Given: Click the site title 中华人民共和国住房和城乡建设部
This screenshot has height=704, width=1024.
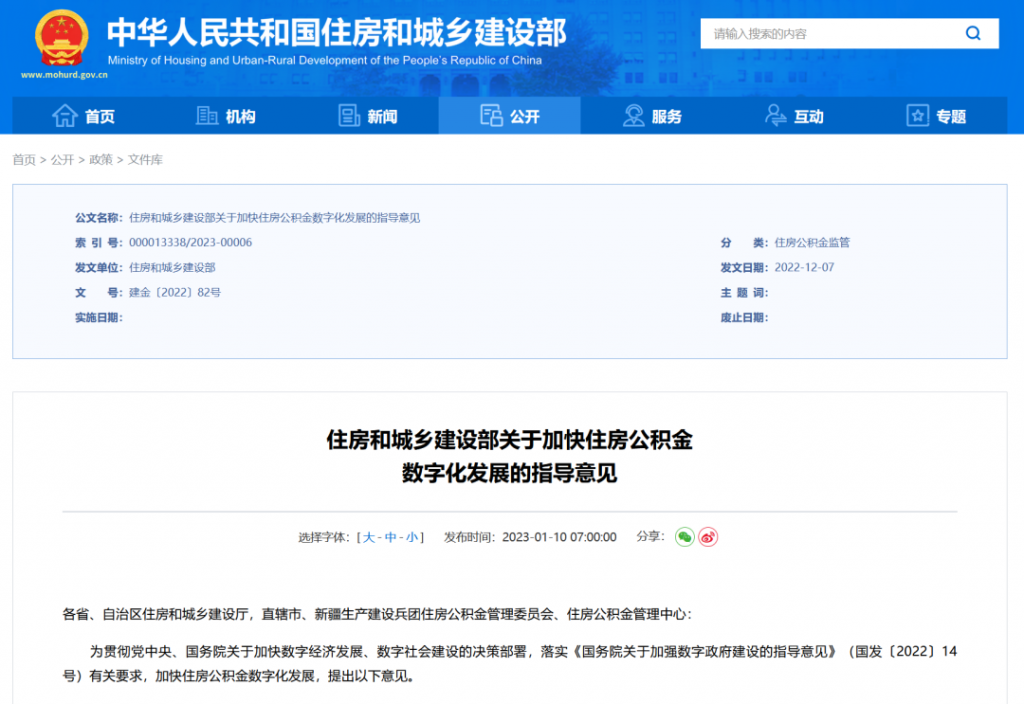Looking at the screenshot, I should coord(336,33).
